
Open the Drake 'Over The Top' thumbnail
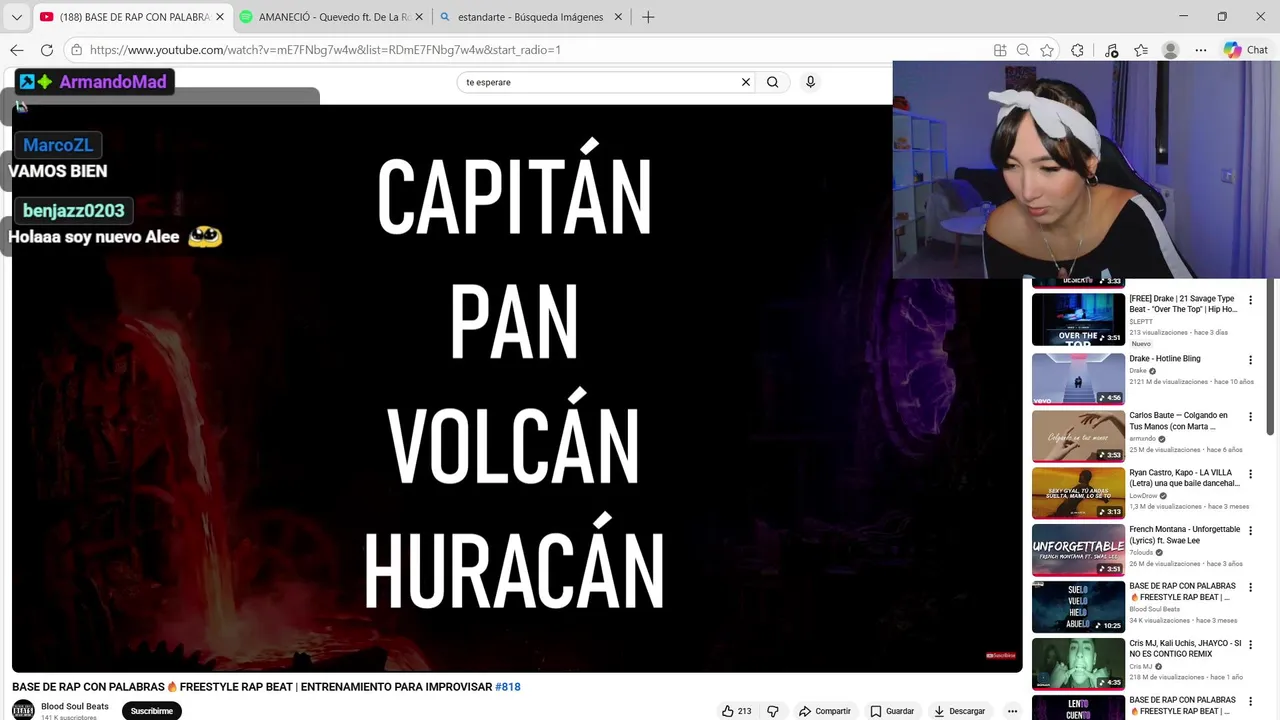coord(1078,319)
